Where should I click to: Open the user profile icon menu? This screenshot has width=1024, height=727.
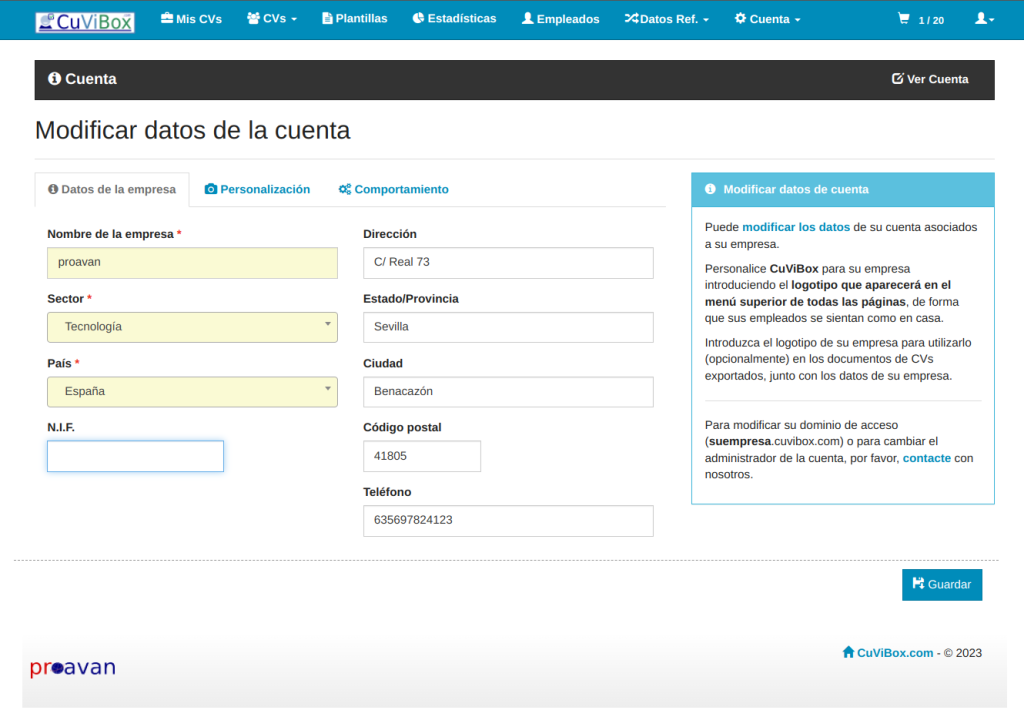coord(984,19)
